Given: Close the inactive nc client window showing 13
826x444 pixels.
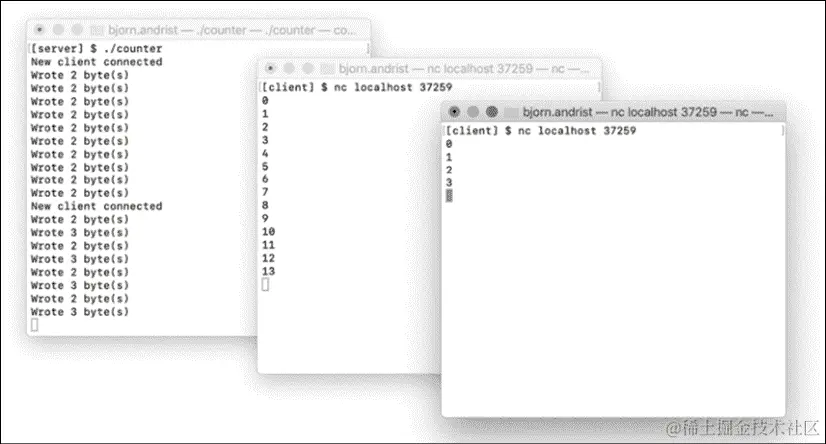Looking at the screenshot, I should pos(270,68).
